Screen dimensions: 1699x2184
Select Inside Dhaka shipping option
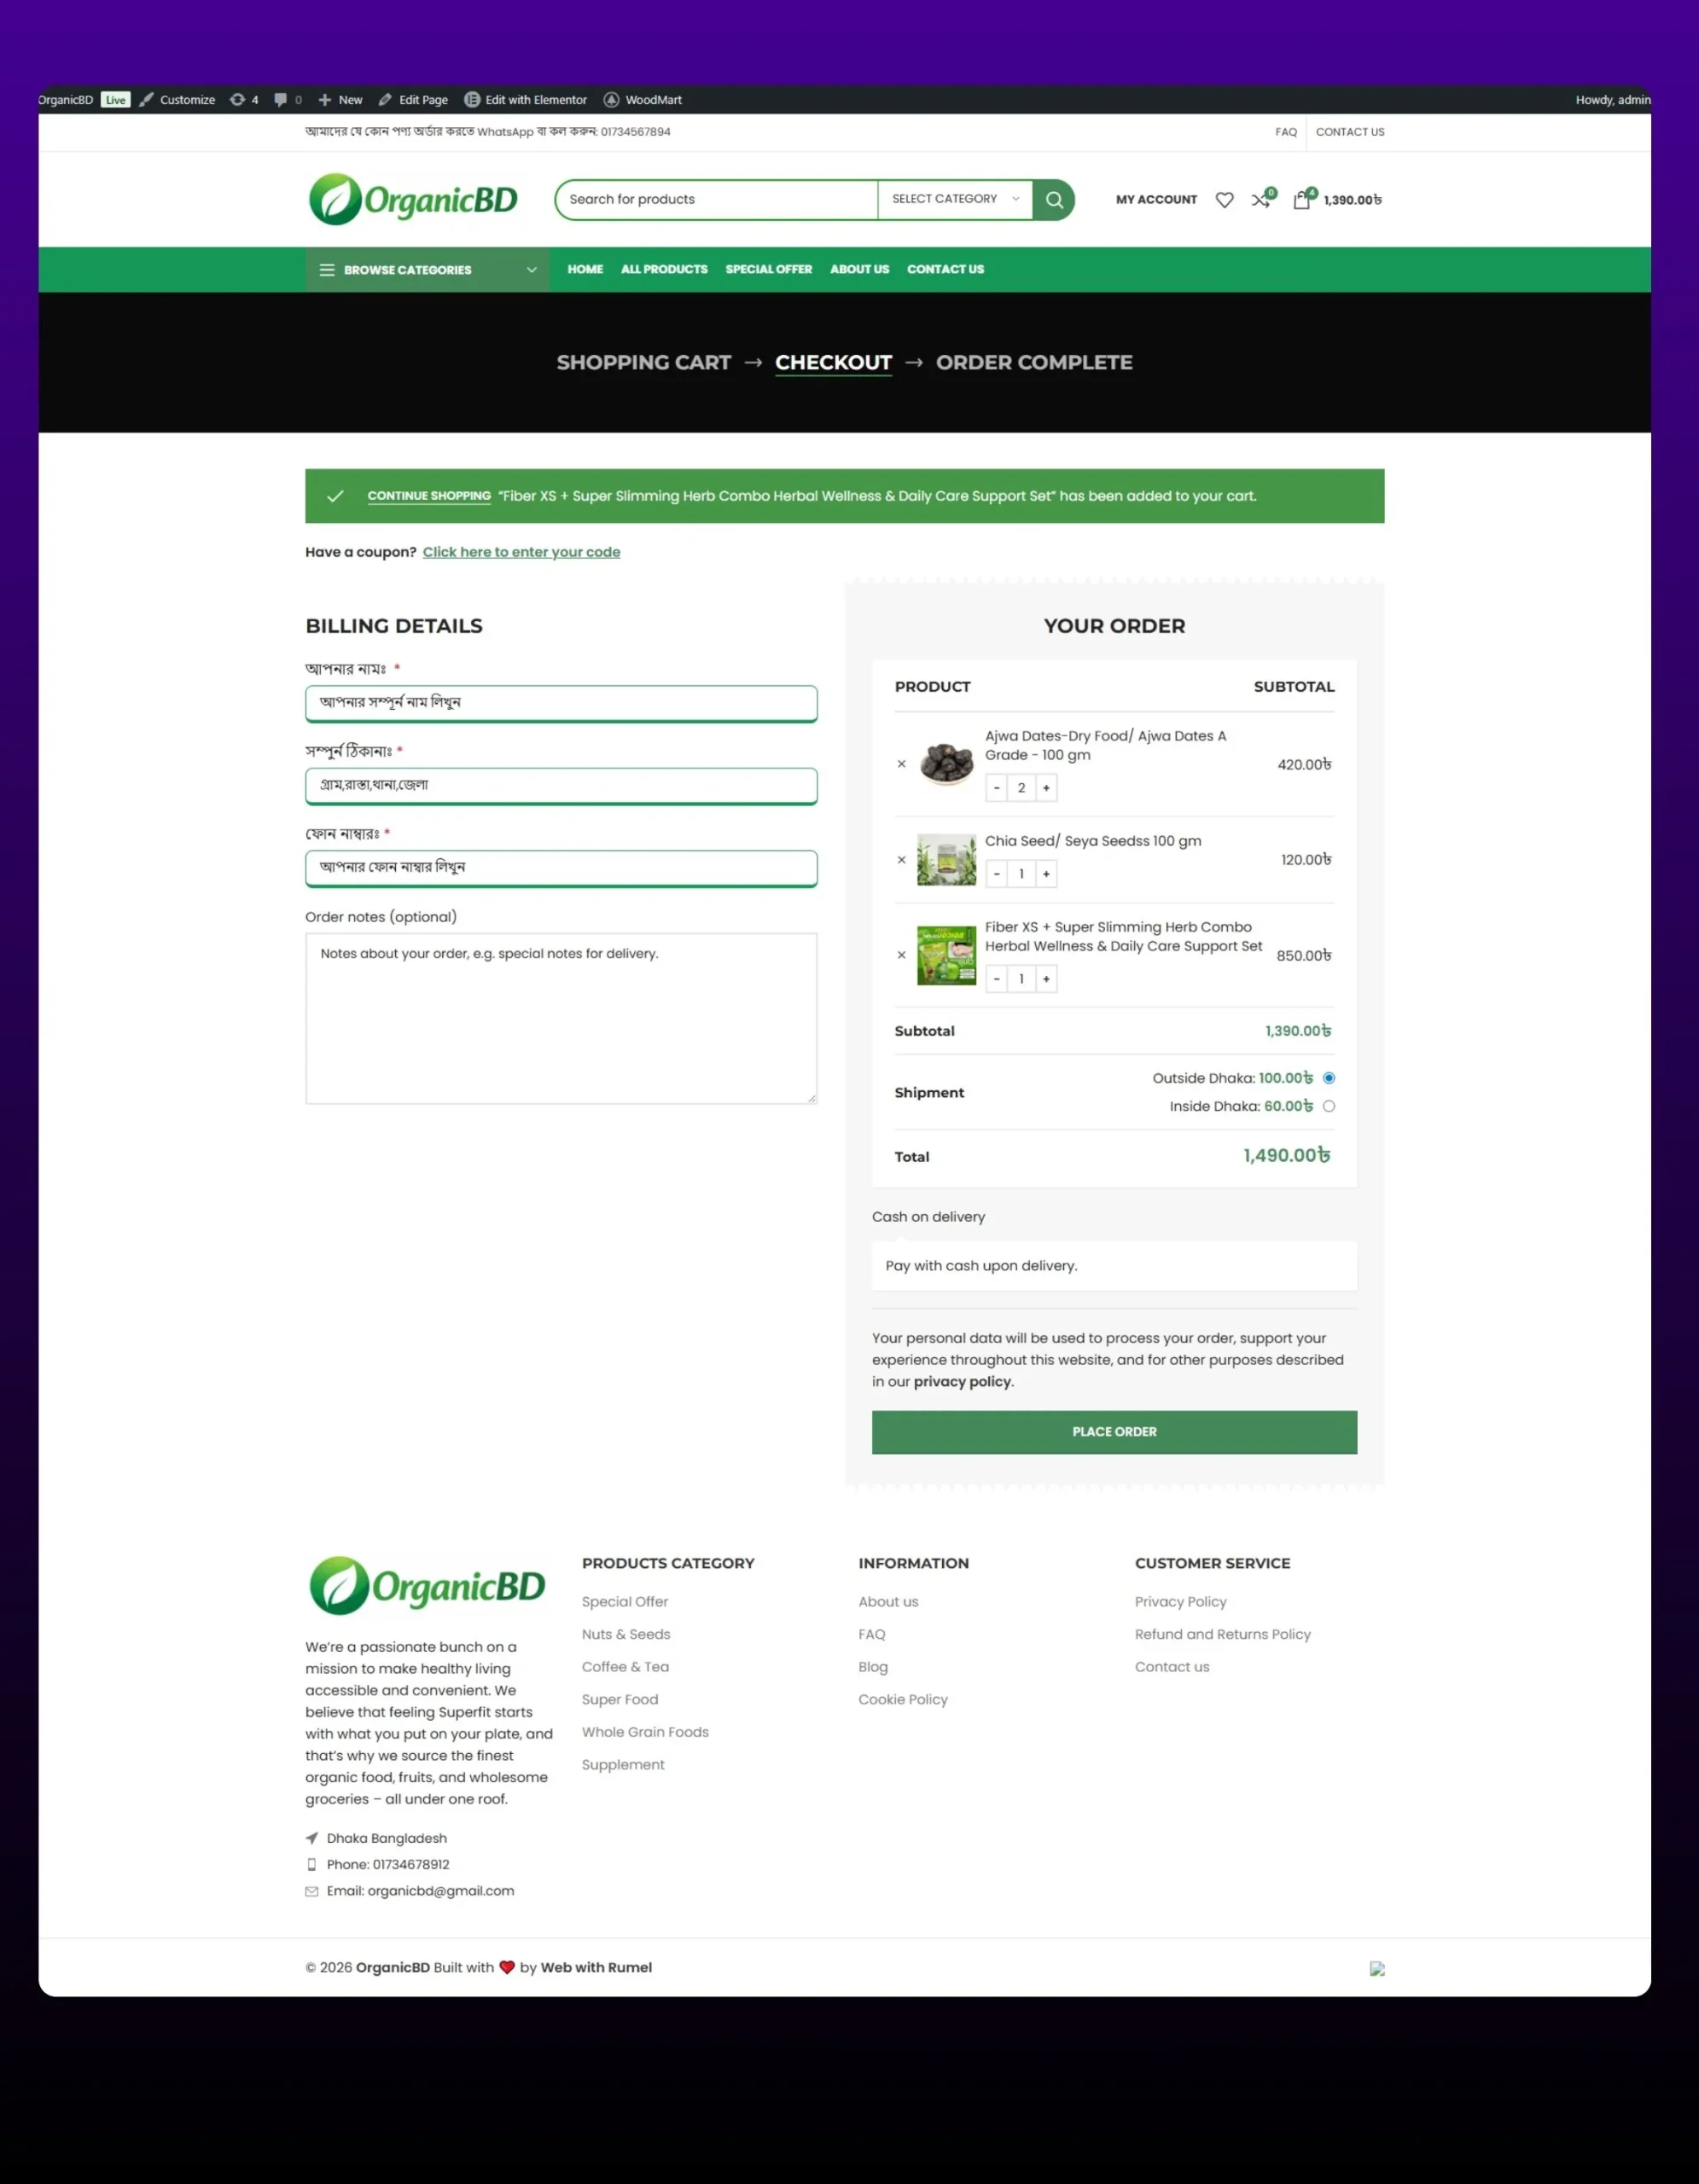1328,1106
